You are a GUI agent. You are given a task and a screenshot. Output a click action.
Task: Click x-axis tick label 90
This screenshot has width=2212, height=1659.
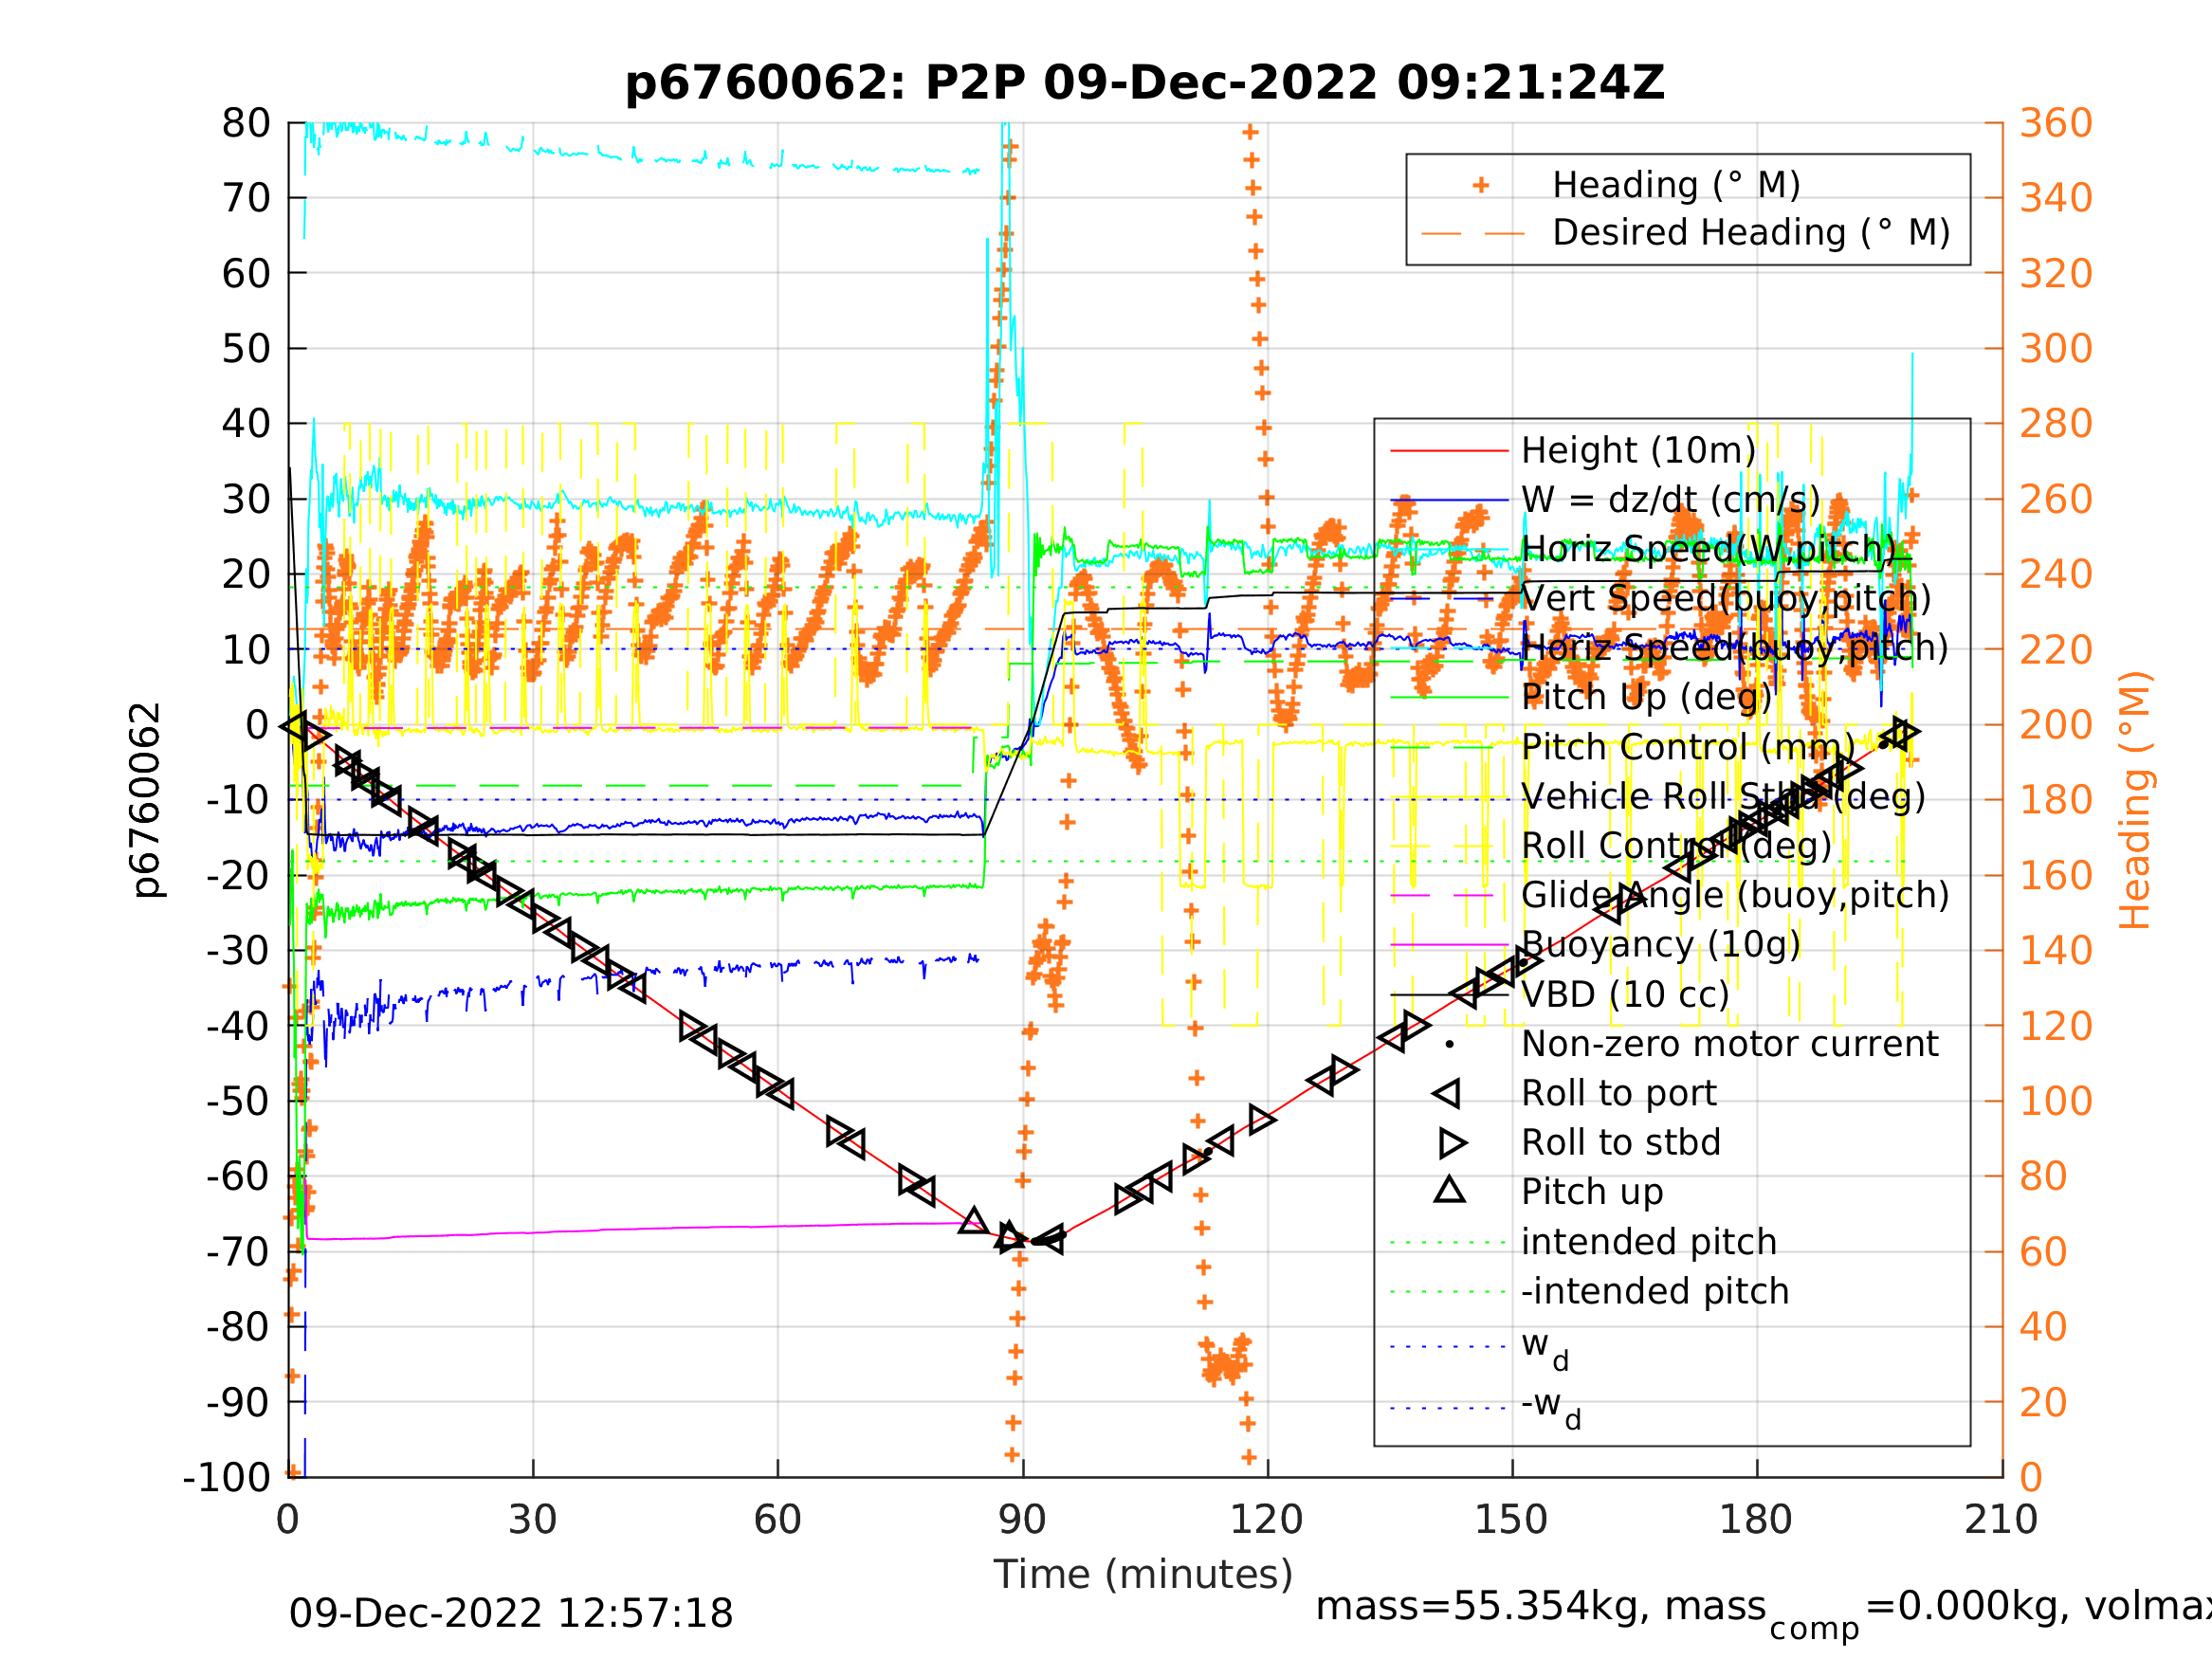pos(1022,1521)
